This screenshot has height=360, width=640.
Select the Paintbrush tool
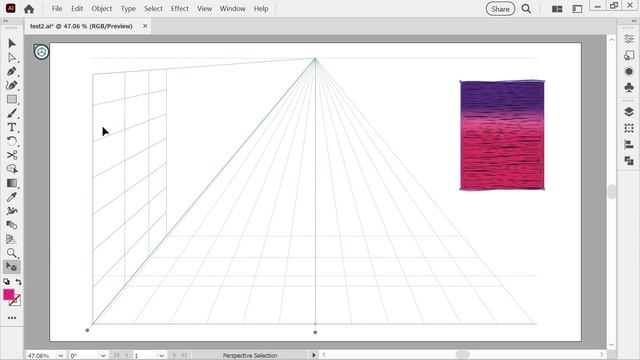[12, 113]
